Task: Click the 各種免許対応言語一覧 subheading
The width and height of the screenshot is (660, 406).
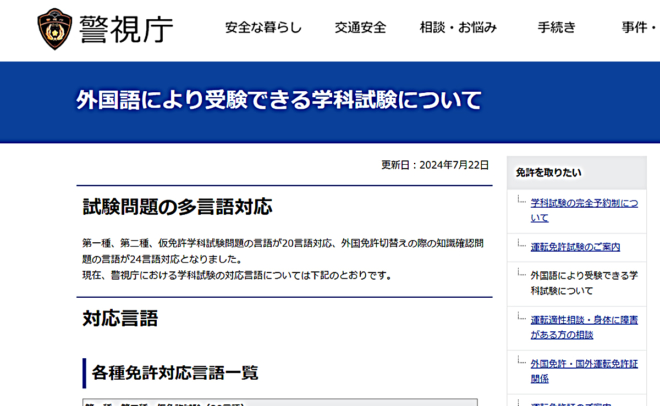Action: (175, 373)
